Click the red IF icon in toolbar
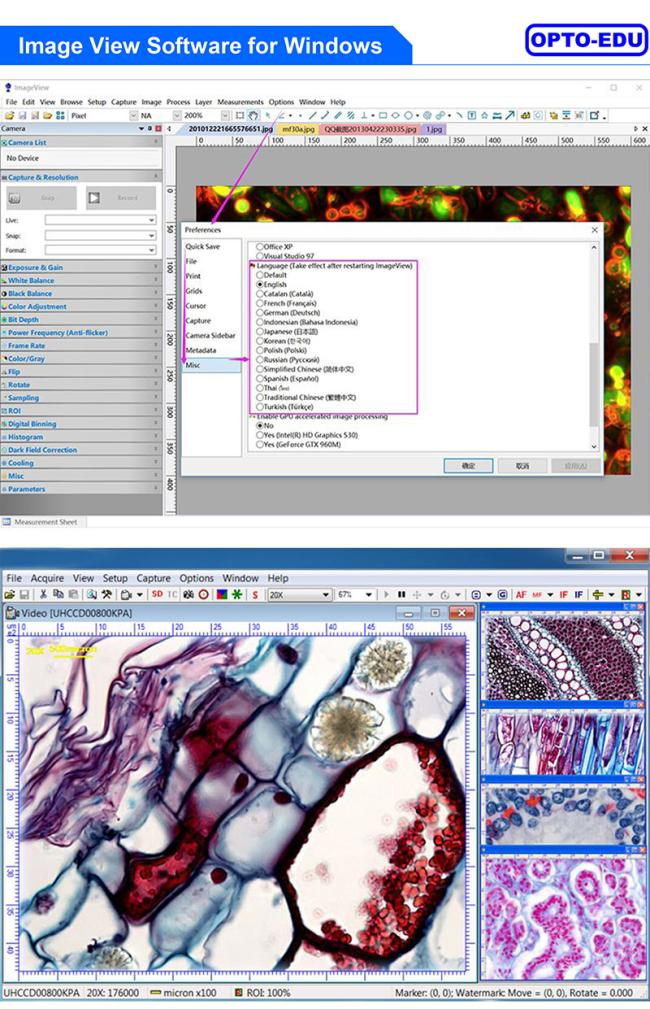This screenshot has width=650, height=1009. (563, 595)
